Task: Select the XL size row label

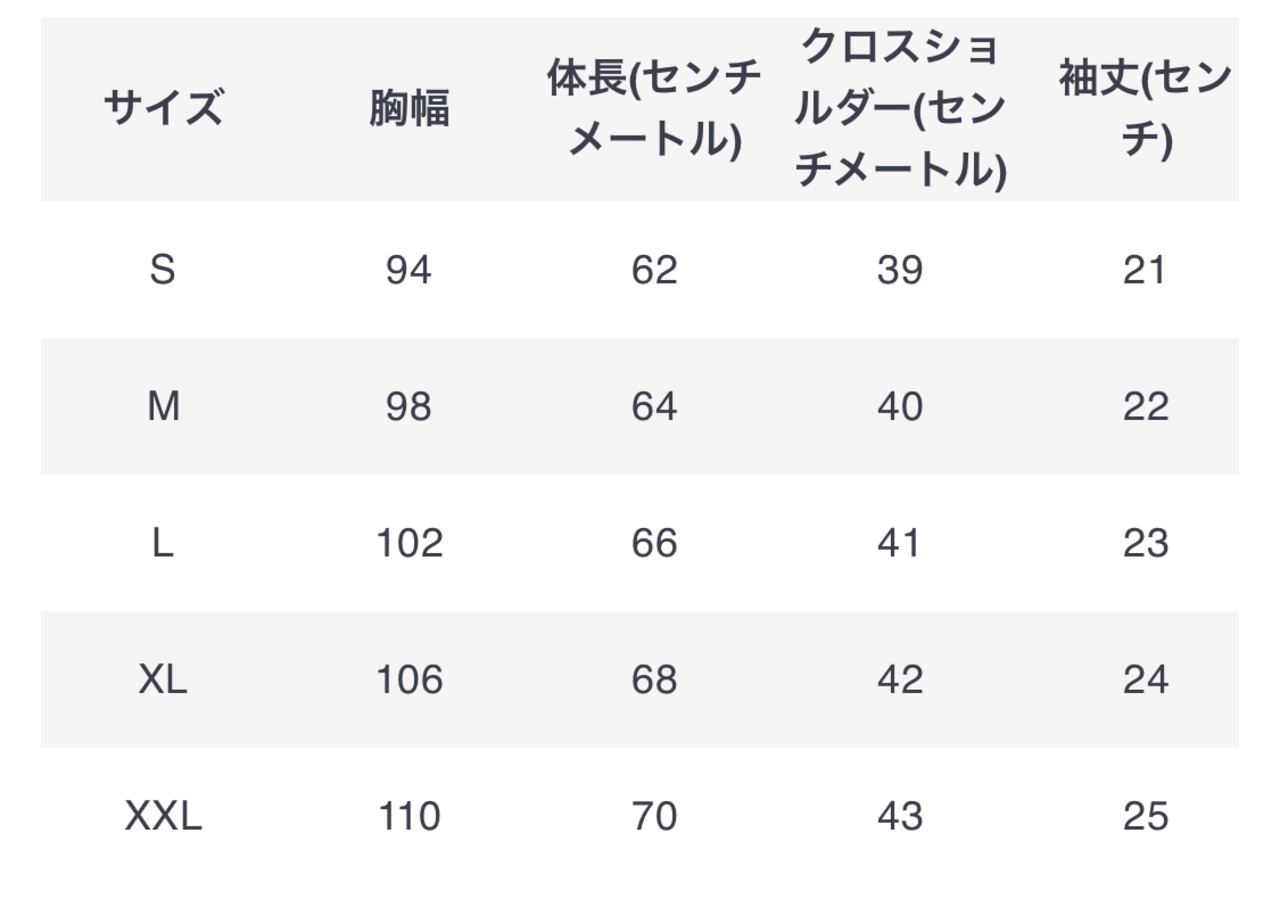Action: coord(163,680)
